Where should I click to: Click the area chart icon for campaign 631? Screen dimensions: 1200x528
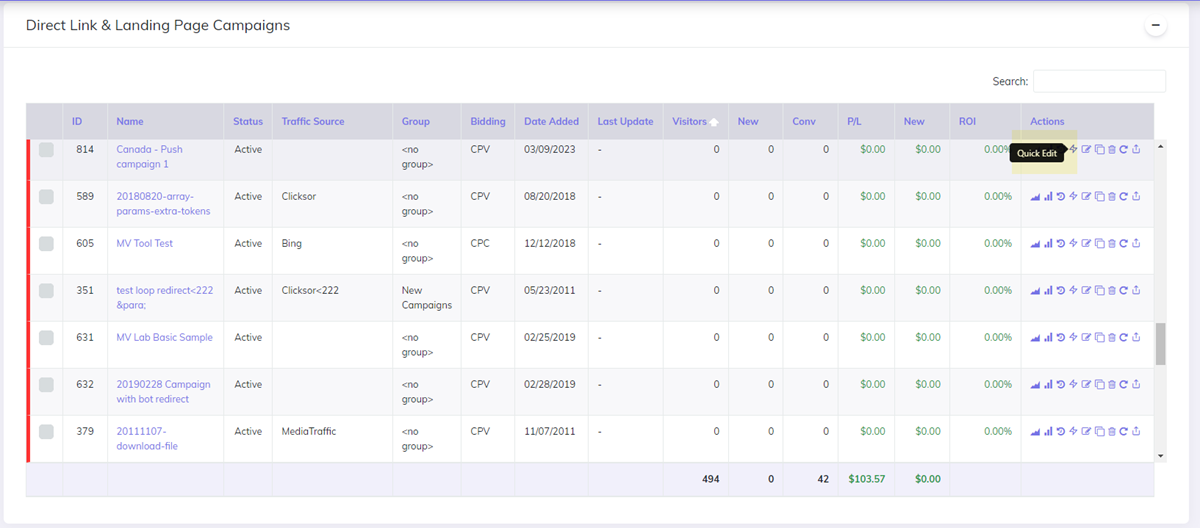tap(1035, 338)
